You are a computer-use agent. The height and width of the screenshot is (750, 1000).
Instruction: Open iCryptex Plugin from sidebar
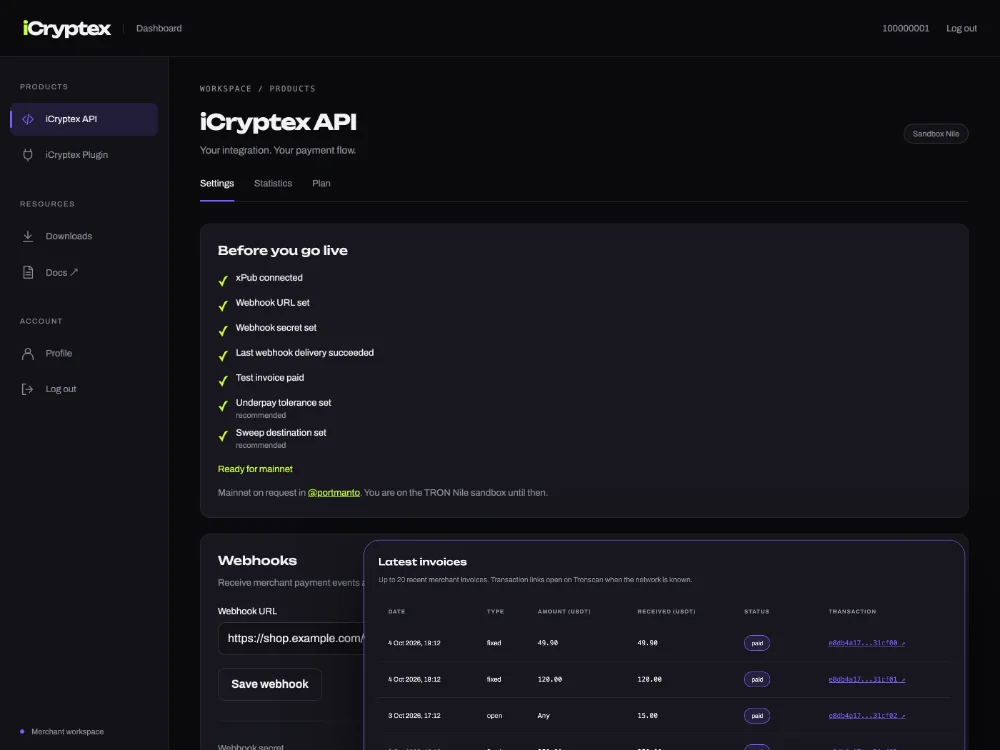click(x=84, y=155)
